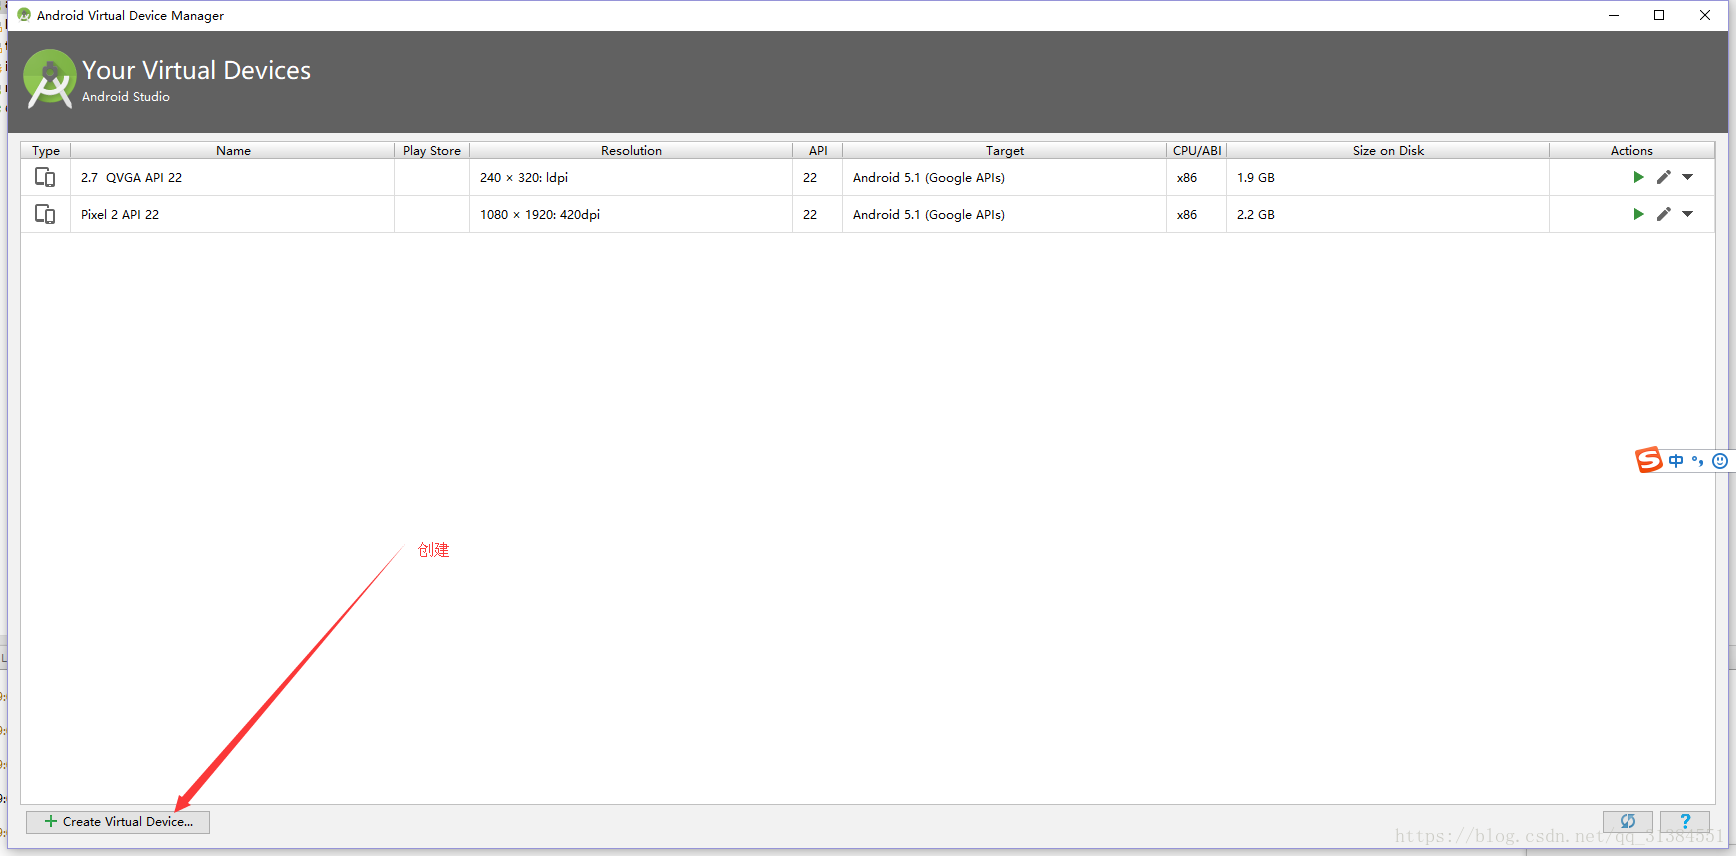Sort by Resolution column header
This screenshot has width=1736, height=856.
pyautogui.click(x=631, y=150)
